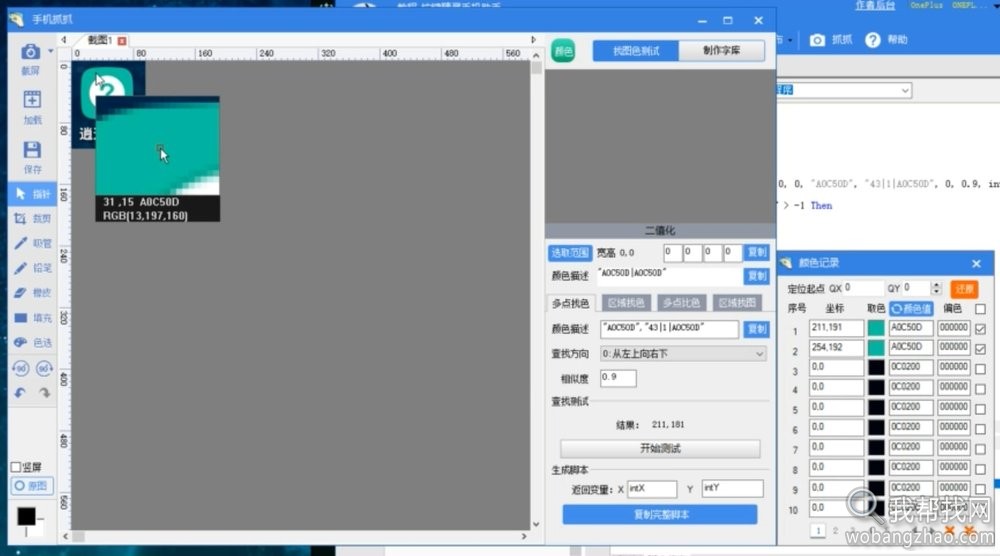
Task: Click the black foreground color swatch
Action: (x=26, y=516)
